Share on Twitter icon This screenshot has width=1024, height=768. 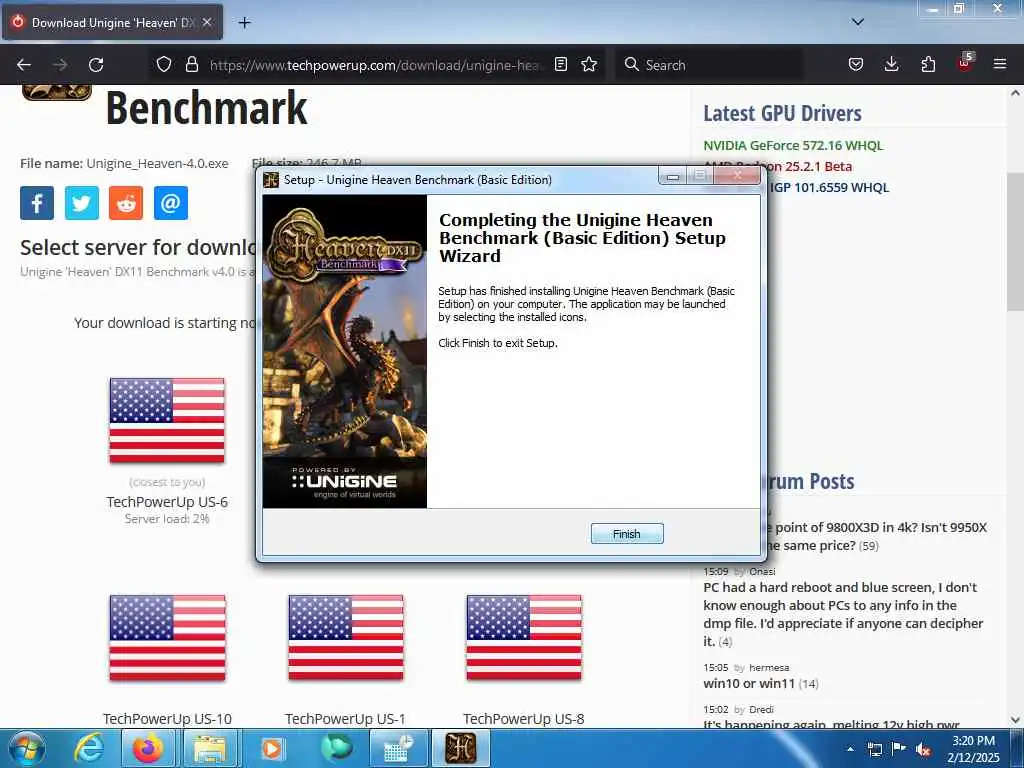(82, 203)
